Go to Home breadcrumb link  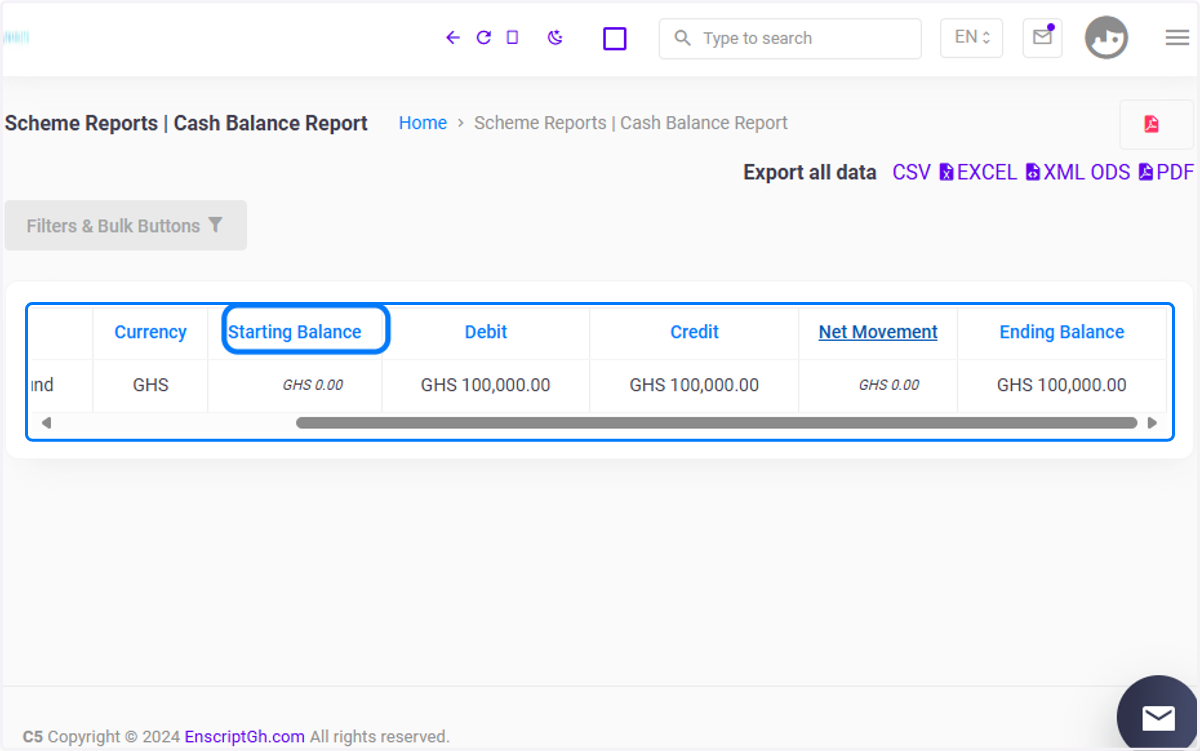click(x=423, y=123)
